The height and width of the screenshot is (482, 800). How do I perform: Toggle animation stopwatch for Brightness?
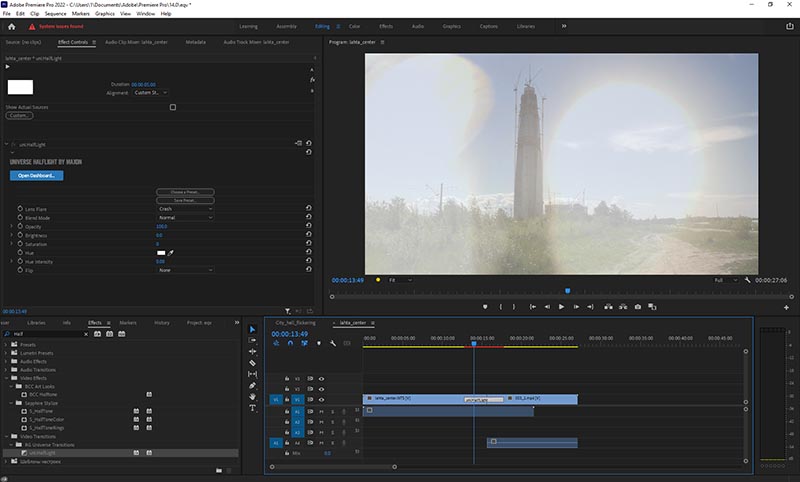[20, 235]
